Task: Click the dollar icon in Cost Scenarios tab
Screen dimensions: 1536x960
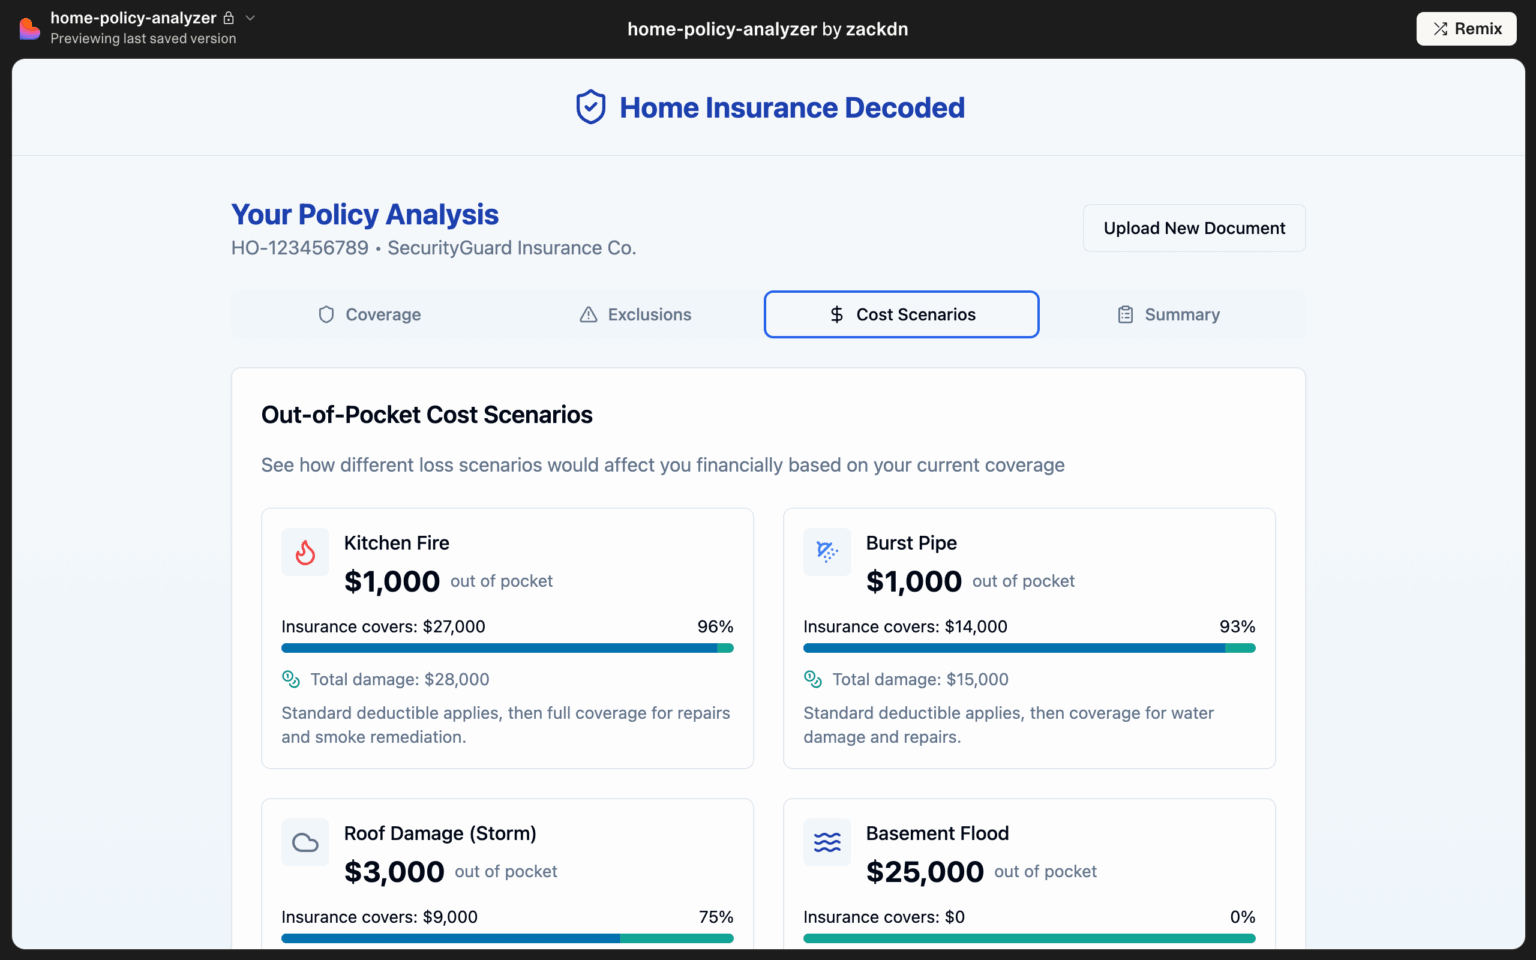Action: coord(836,314)
